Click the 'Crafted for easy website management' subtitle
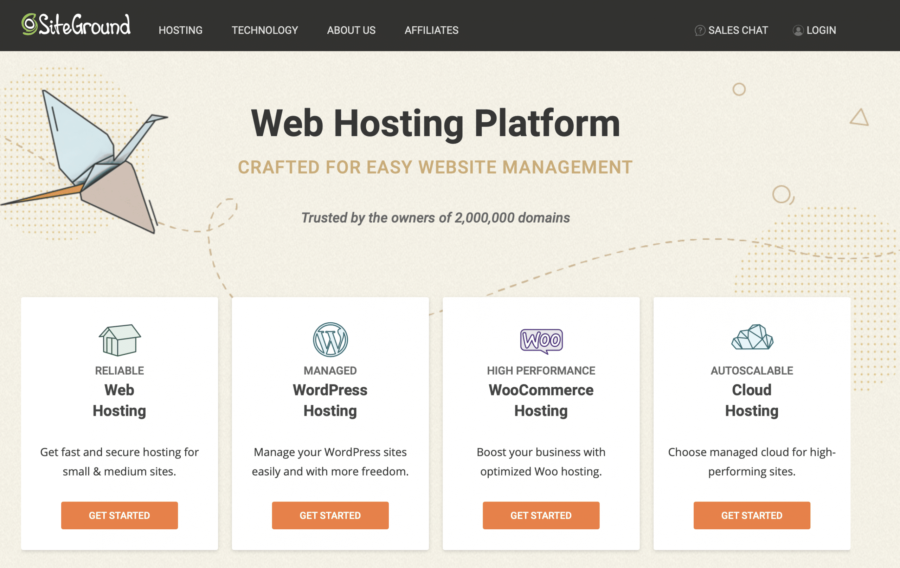This screenshot has width=900, height=568. (x=435, y=168)
